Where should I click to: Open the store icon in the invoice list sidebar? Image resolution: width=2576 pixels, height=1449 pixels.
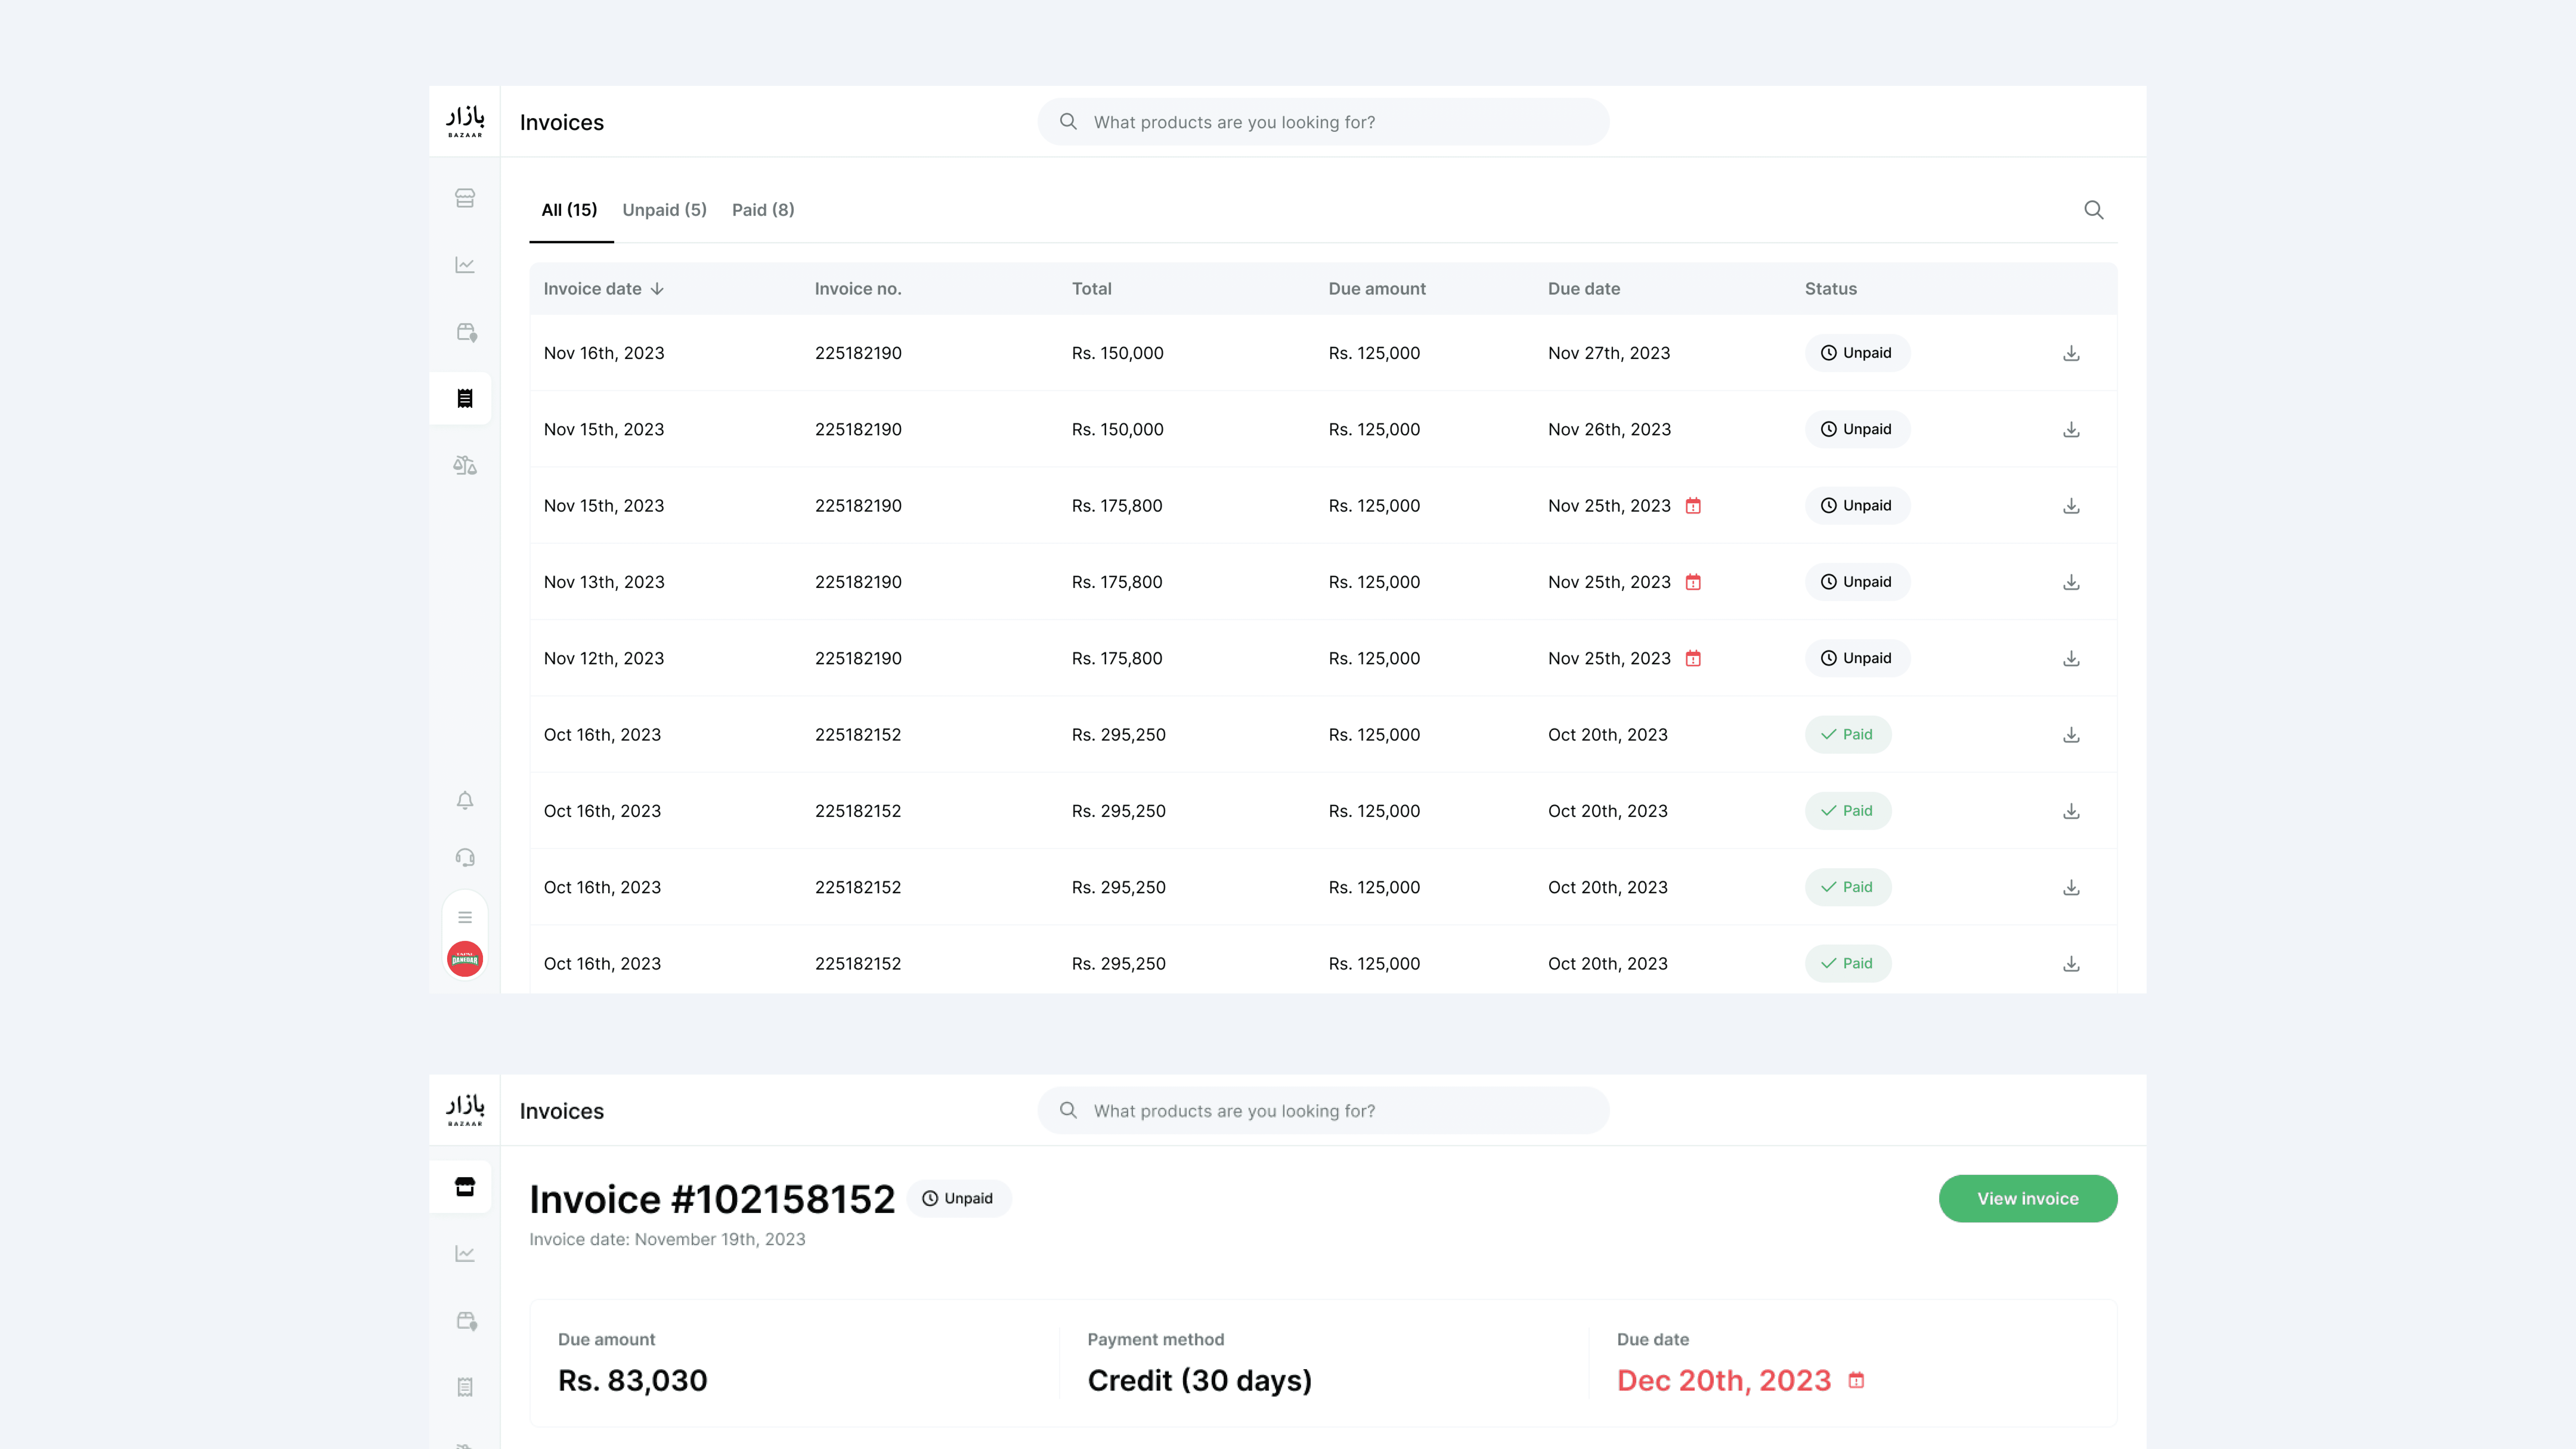tap(465, 198)
